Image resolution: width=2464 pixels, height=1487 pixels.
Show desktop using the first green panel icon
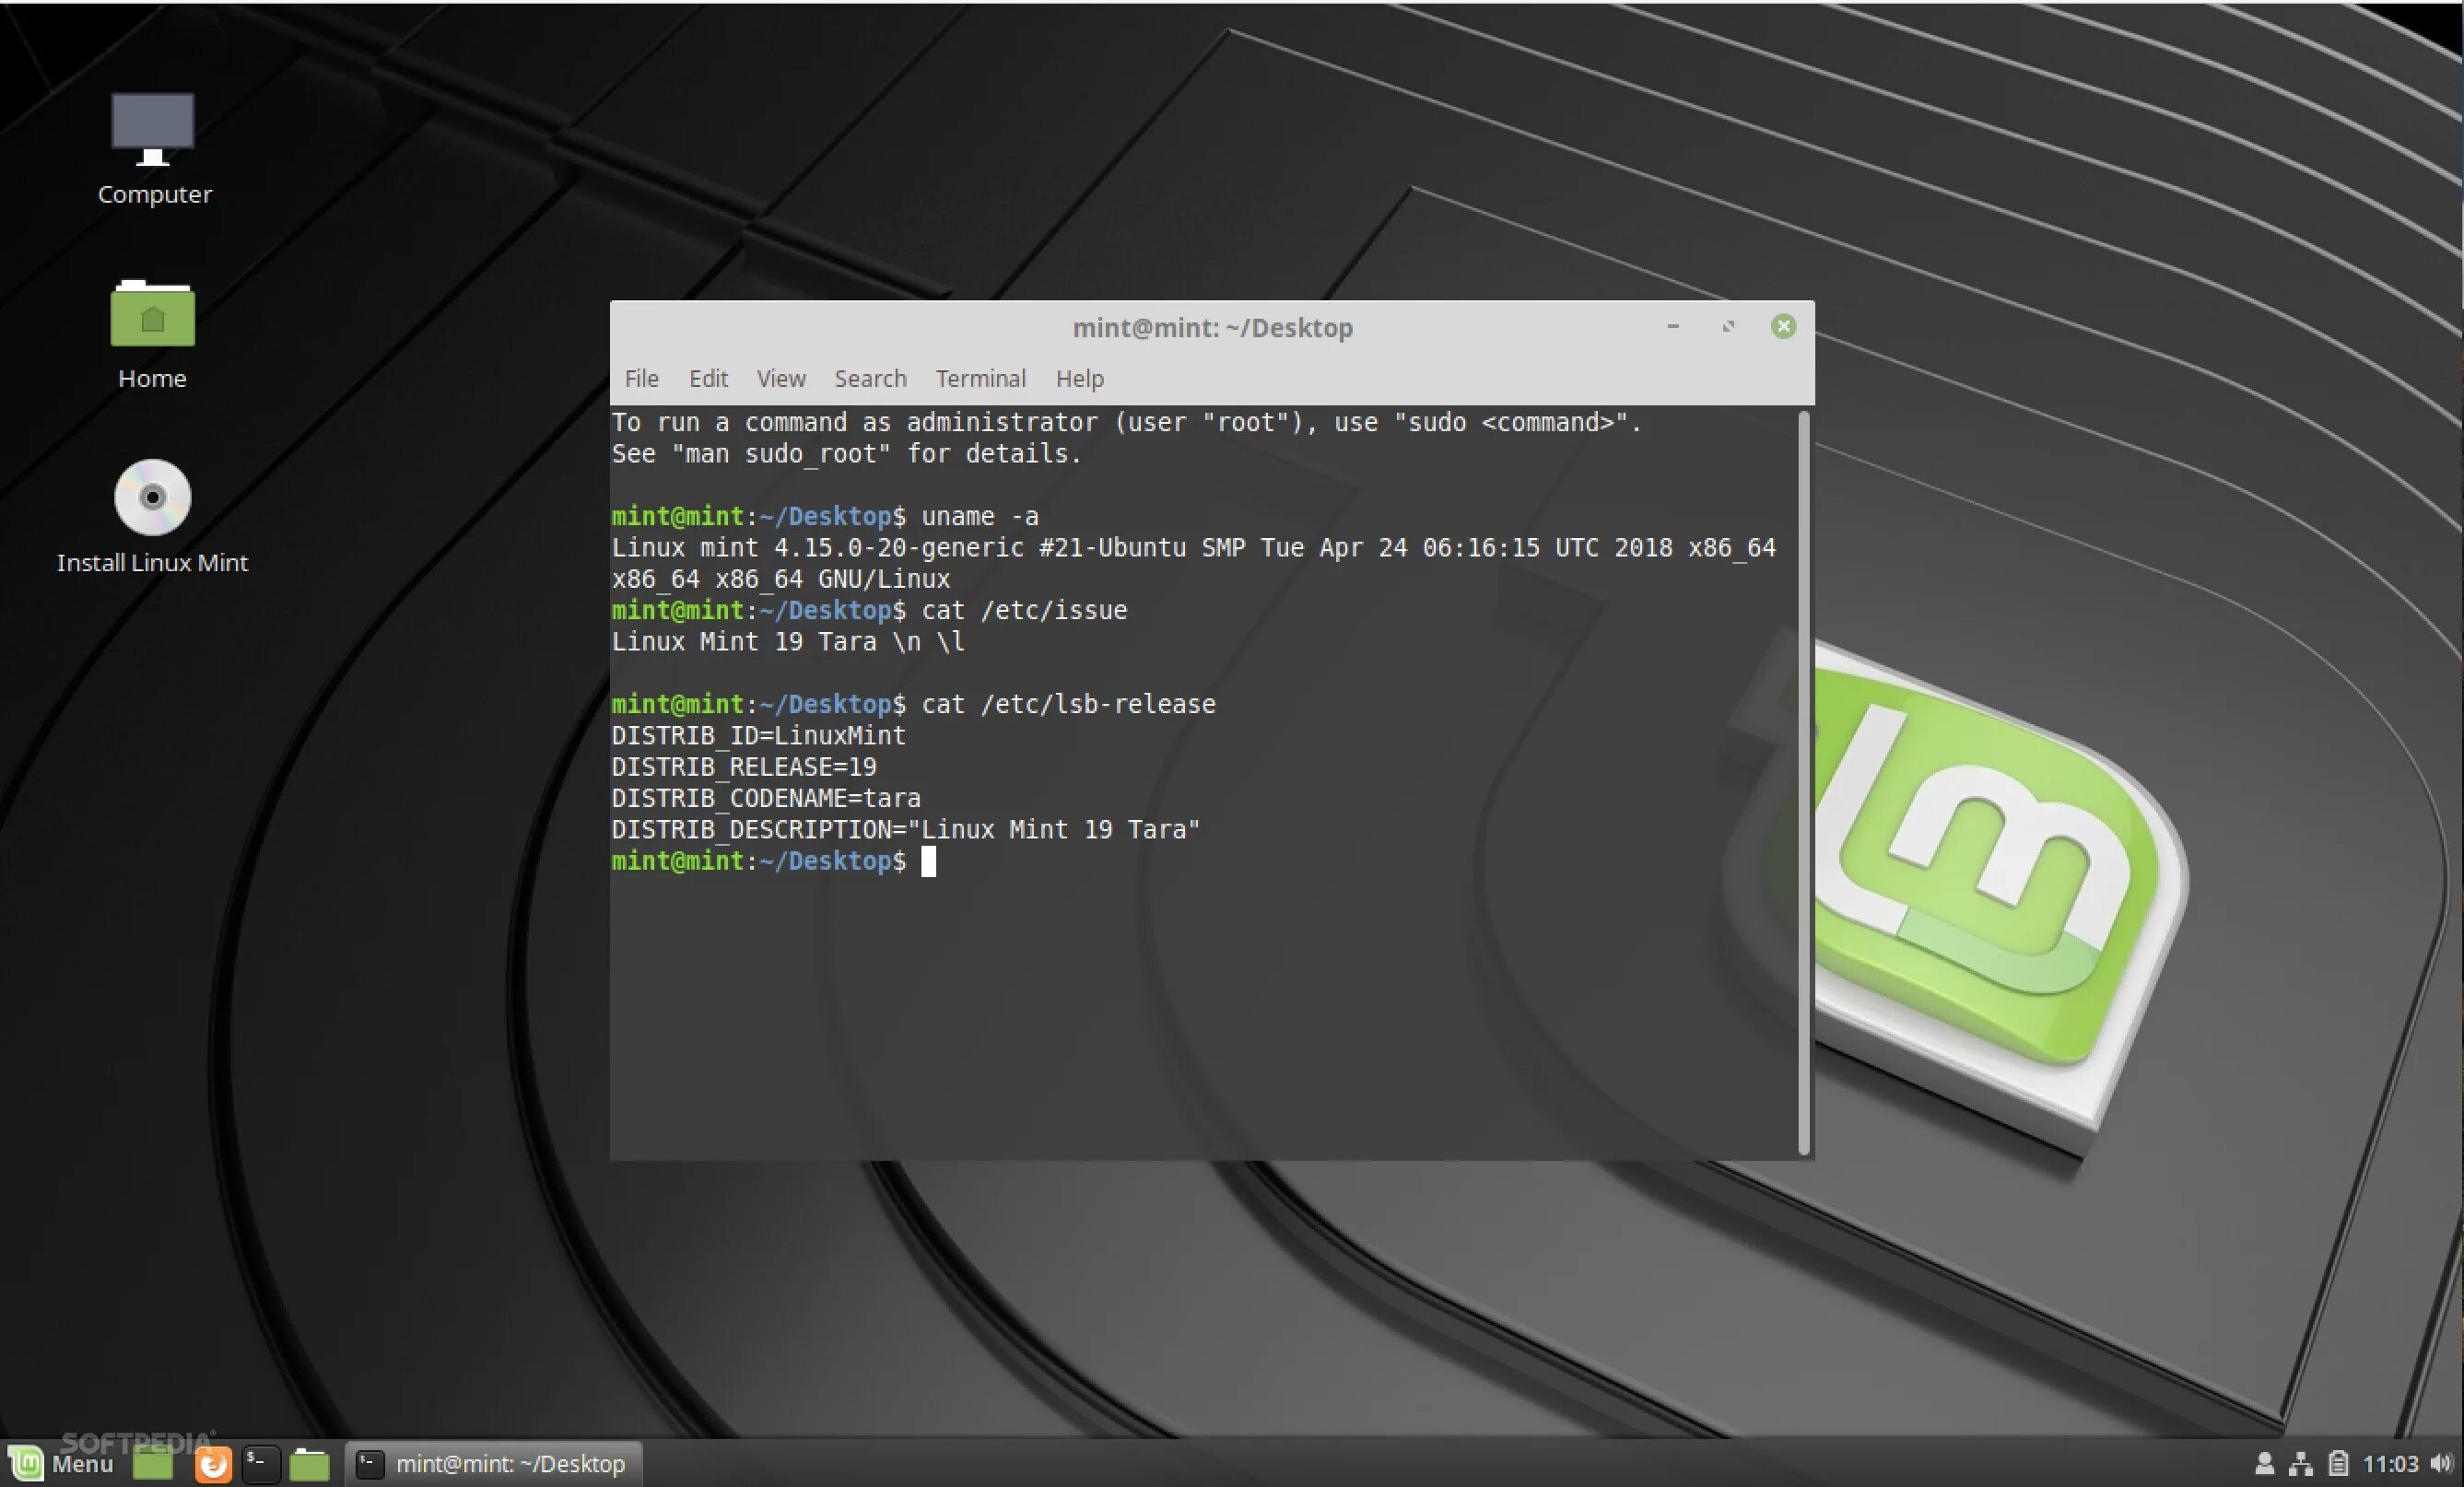tap(152, 1464)
